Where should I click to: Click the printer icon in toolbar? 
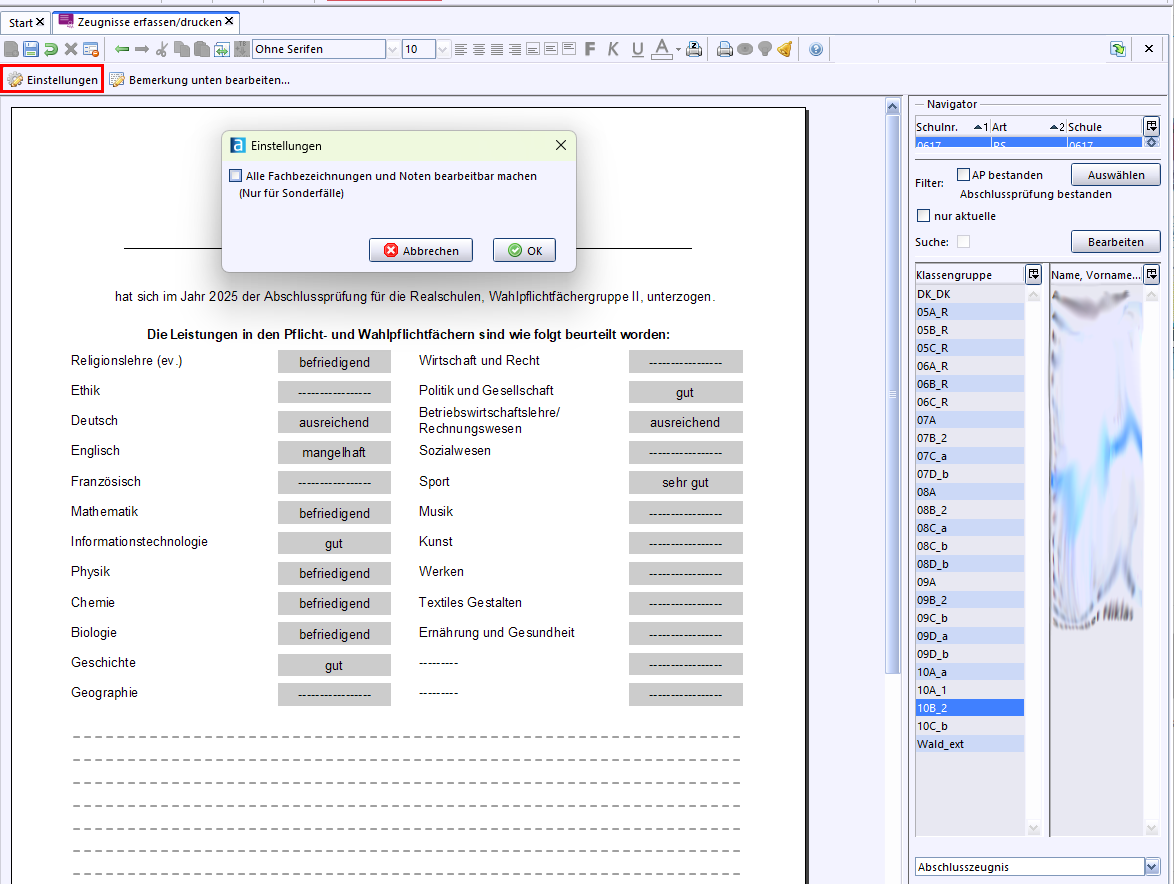coord(725,49)
